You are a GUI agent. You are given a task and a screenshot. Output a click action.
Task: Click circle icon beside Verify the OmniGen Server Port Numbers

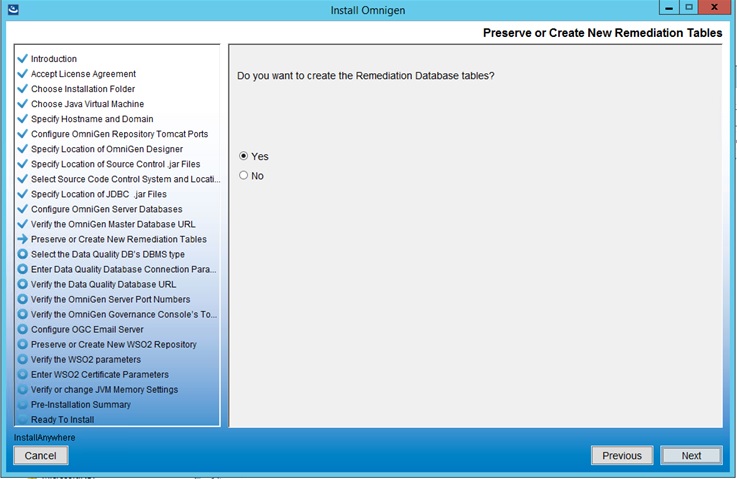23,299
